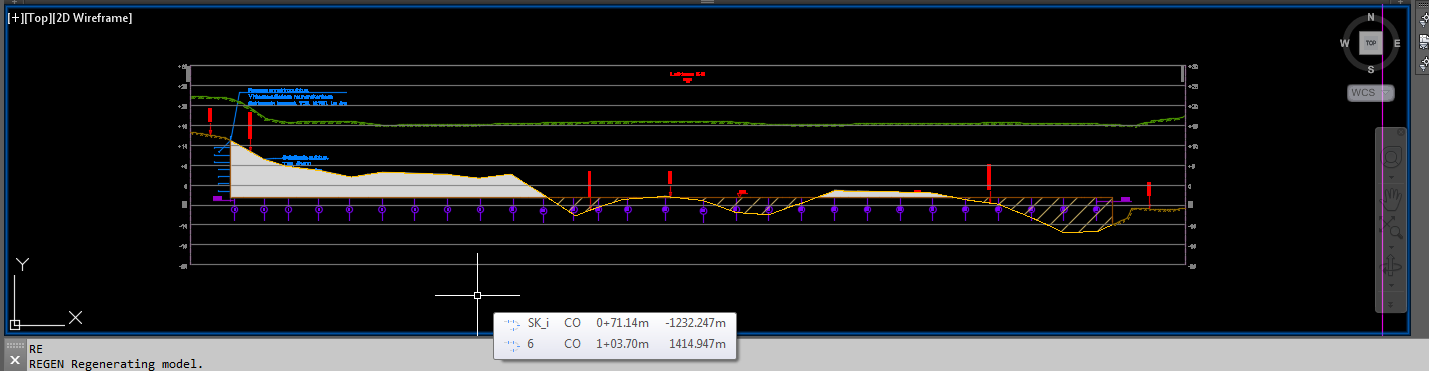Viewport: 1429px width, 371px height.
Task: Expand the zoom options arrow in navigation bar
Action: (x=1391, y=246)
